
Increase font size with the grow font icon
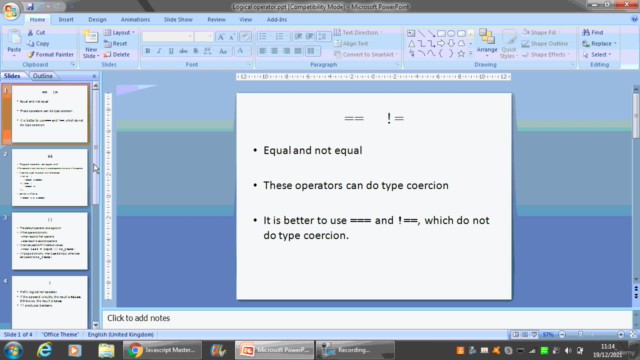coord(221,37)
